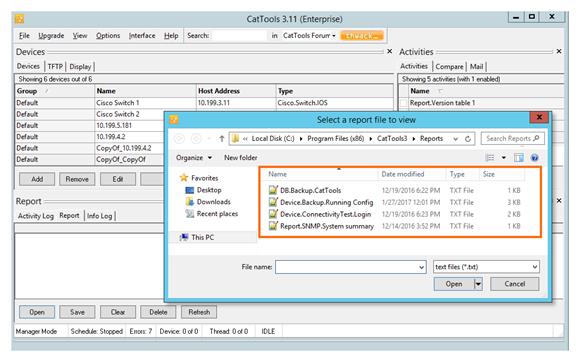Toggle checkbox for Report.Version table 1 activity
The image size is (580, 362).
(x=404, y=103)
